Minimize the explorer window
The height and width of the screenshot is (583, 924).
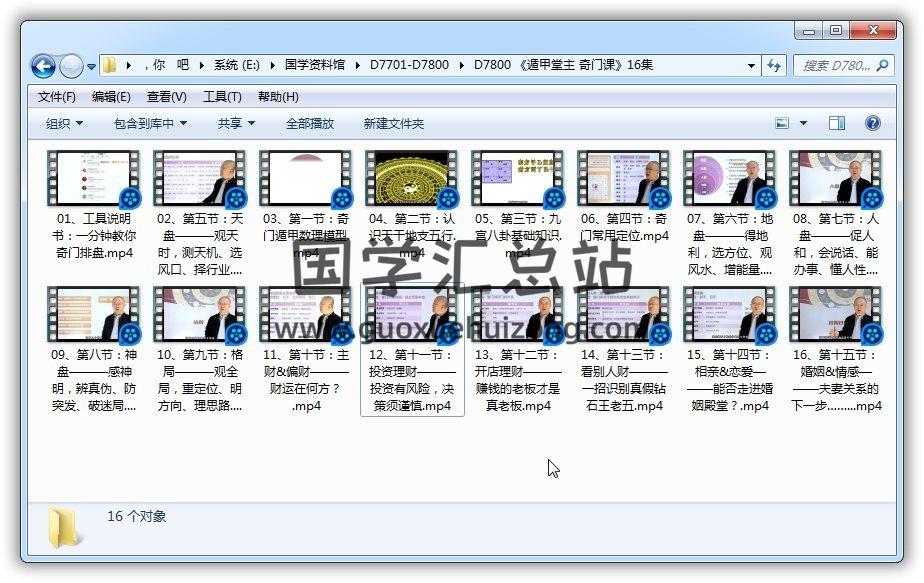[808, 31]
